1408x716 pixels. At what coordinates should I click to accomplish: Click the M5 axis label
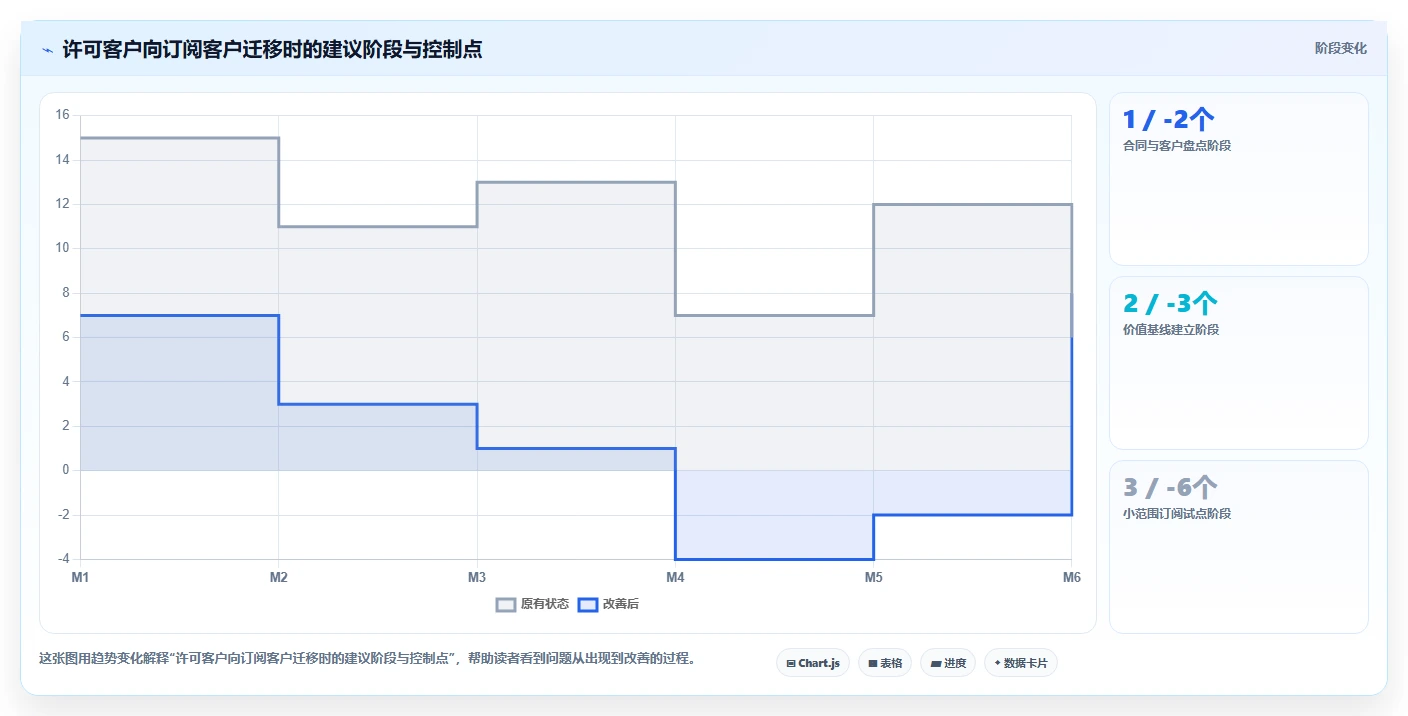coord(873,577)
